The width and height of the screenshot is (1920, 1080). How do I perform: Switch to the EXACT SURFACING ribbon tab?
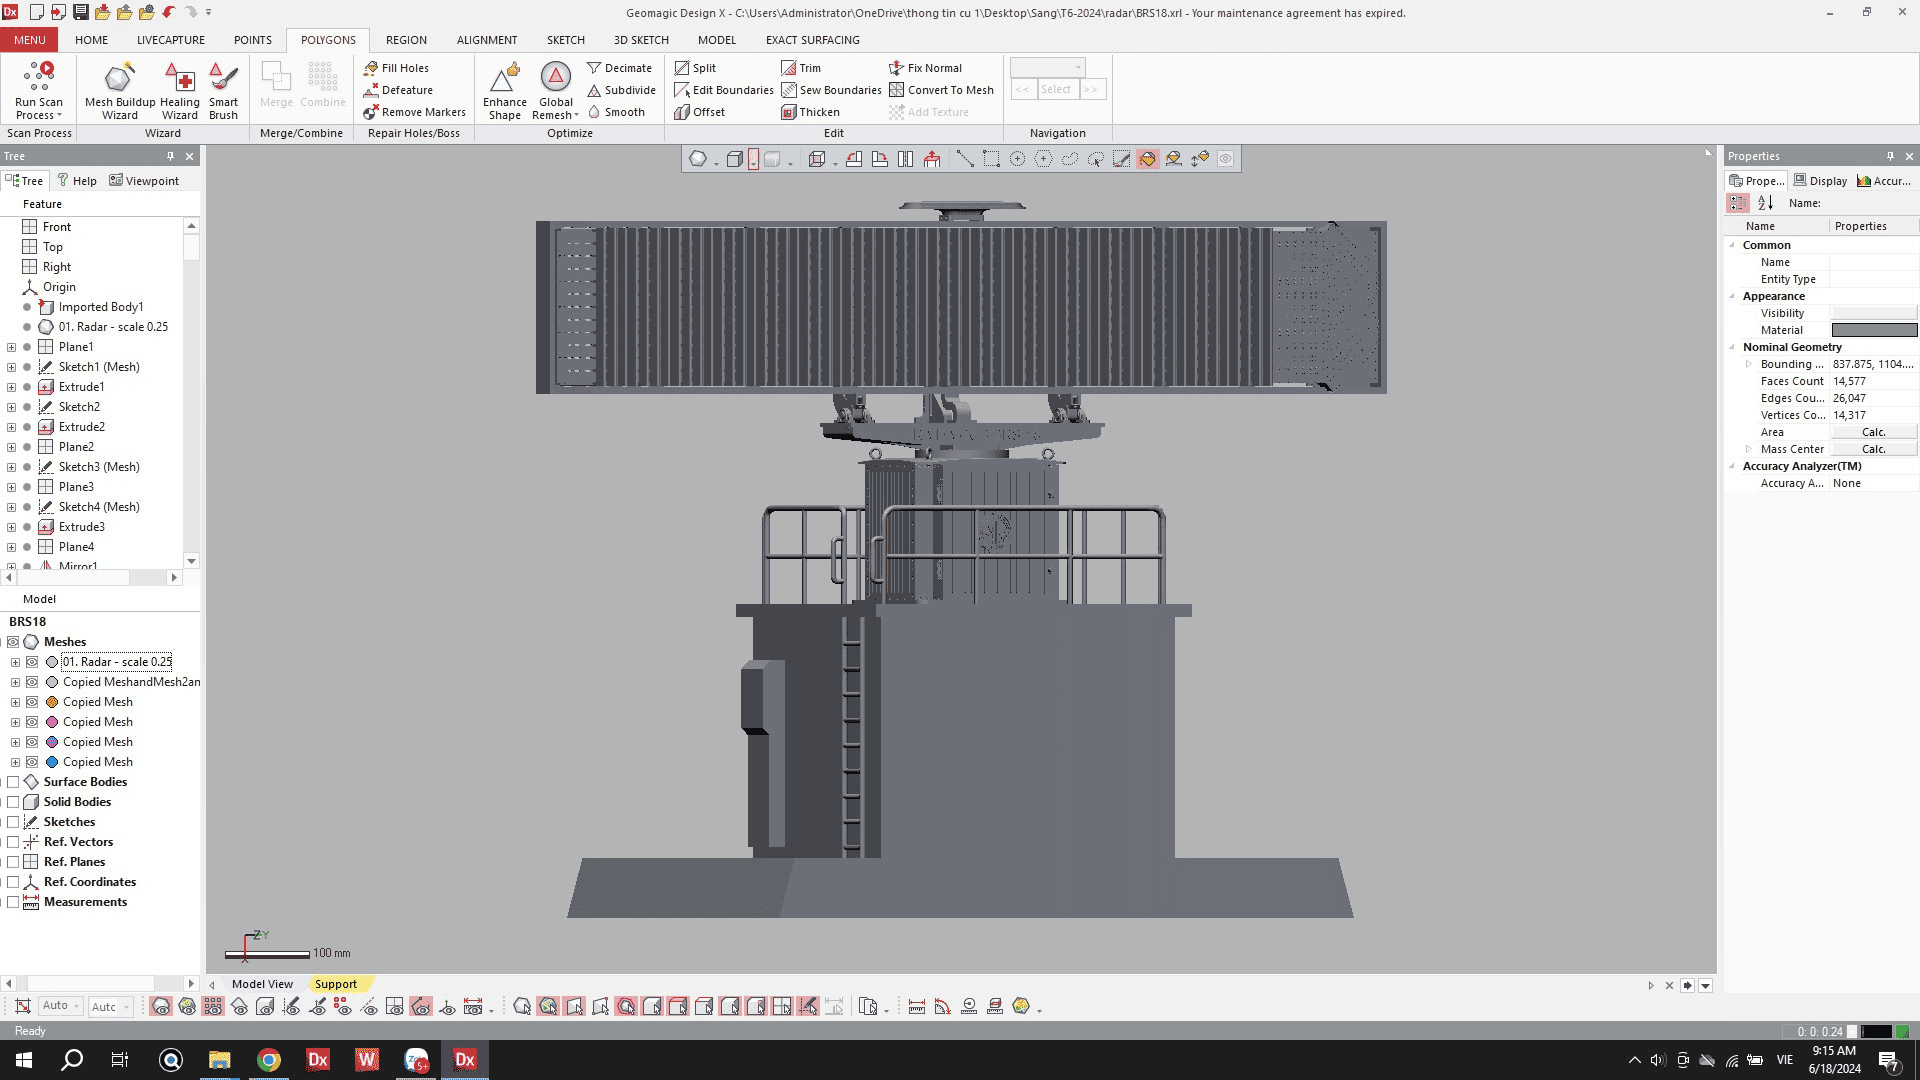[811, 40]
